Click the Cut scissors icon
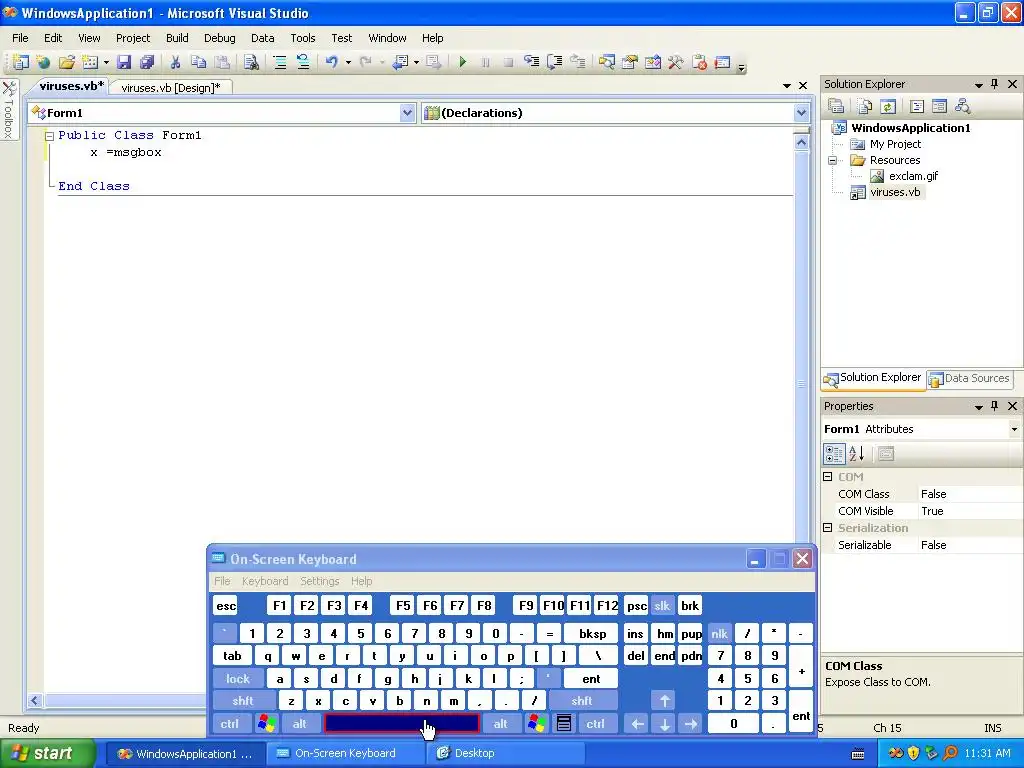Screen dimensions: 1024x768 [x=175, y=62]
